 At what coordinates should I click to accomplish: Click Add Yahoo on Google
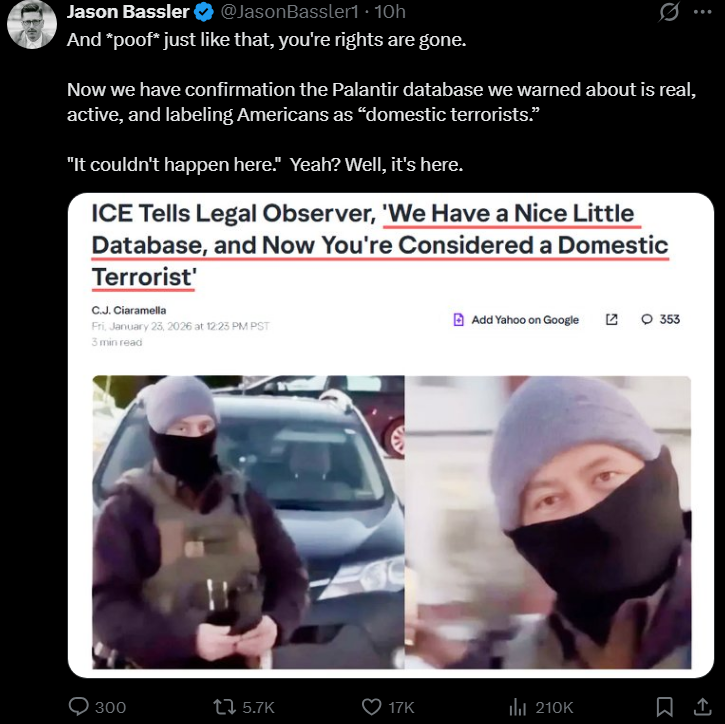516,319
